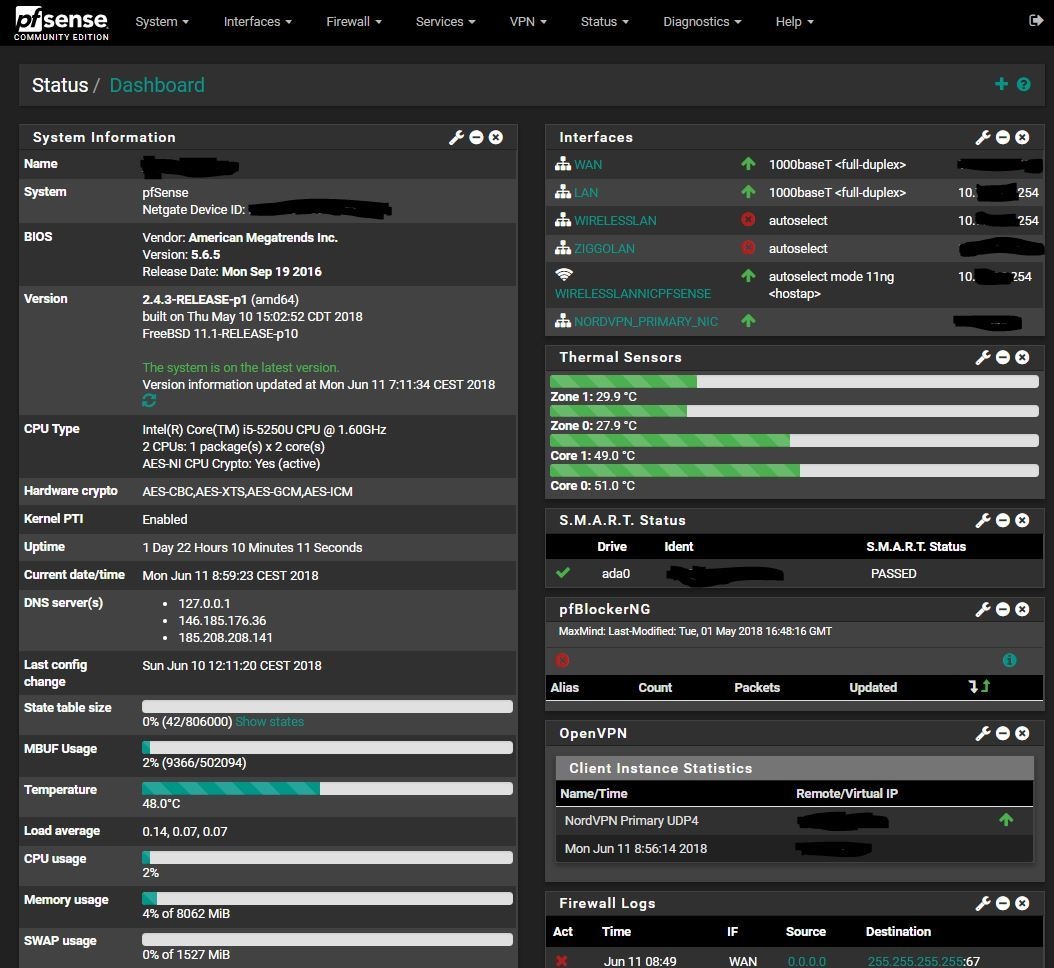Viewport: 1054px width, 968px height.
Task: Open dashboard help question mark icon
Action: click(1023, 84)
